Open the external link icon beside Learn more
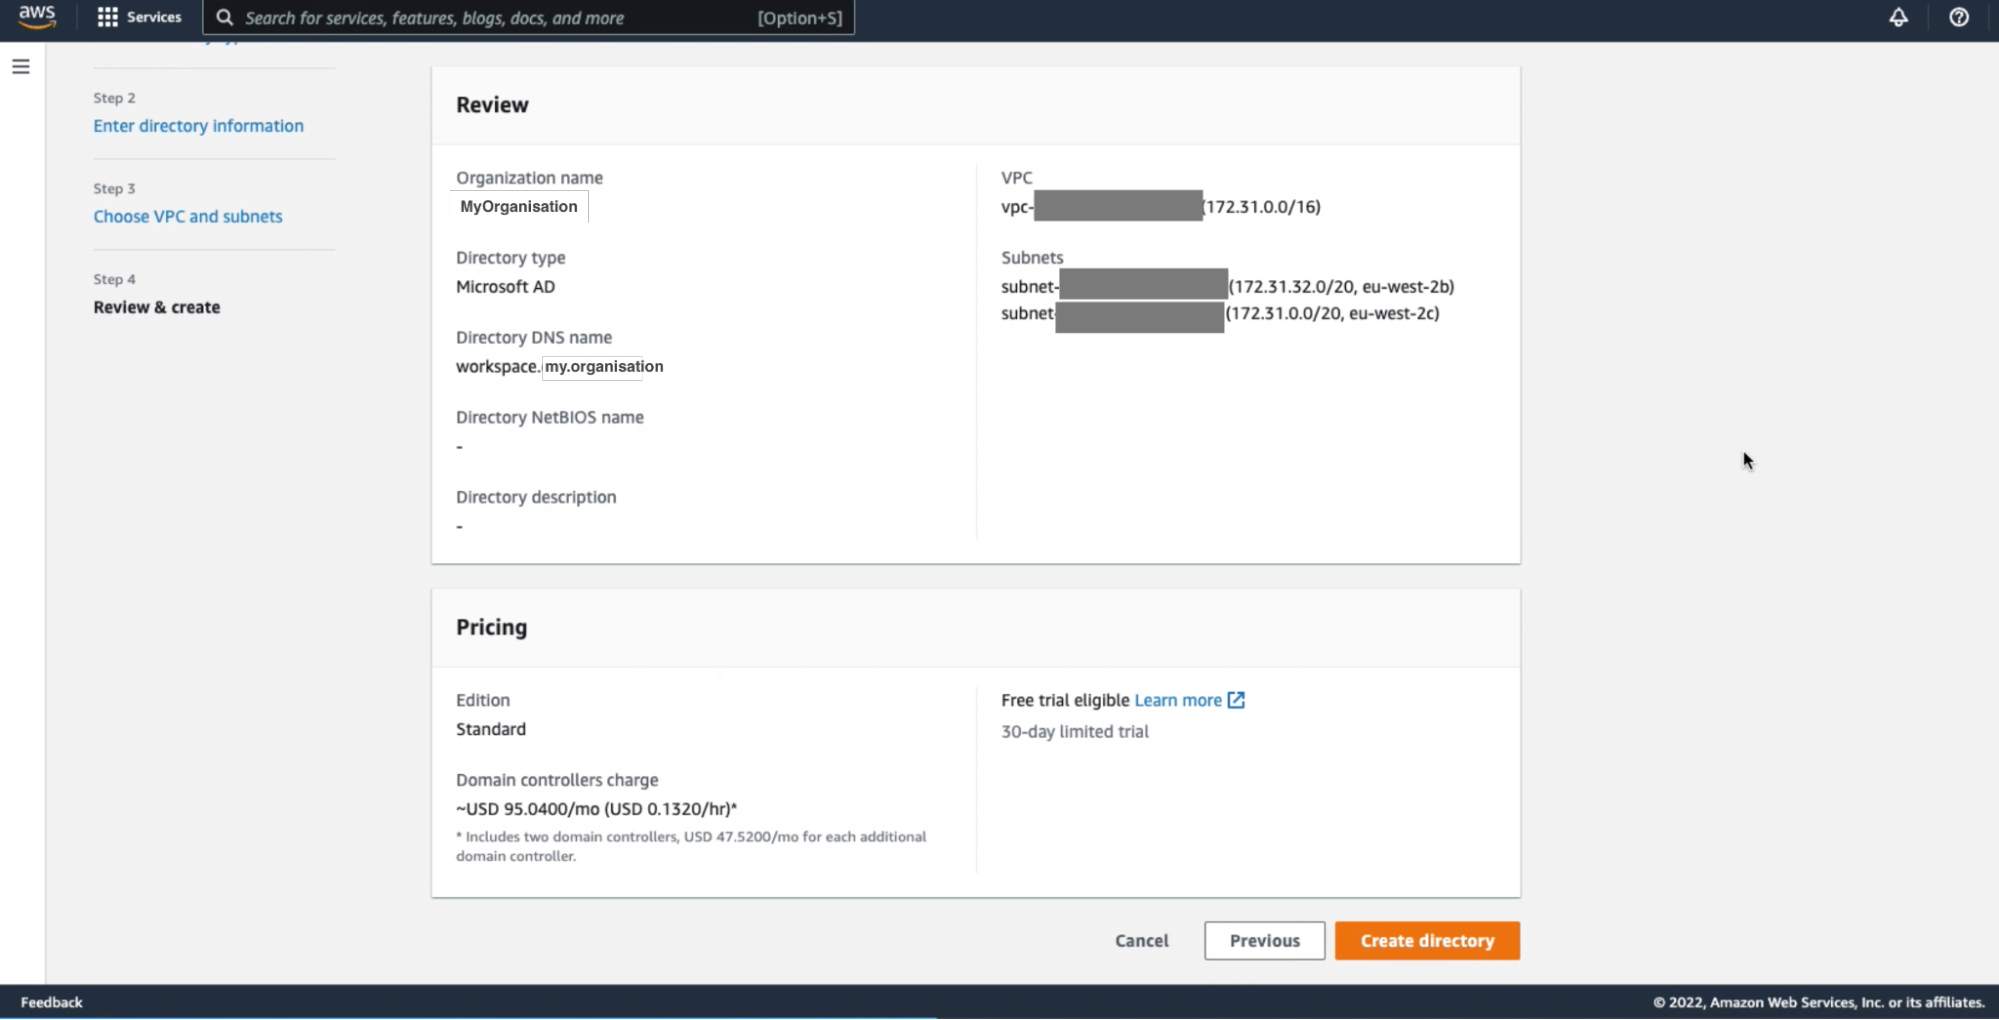This screenshot has height=1020, width=1999. (1236, 700)
